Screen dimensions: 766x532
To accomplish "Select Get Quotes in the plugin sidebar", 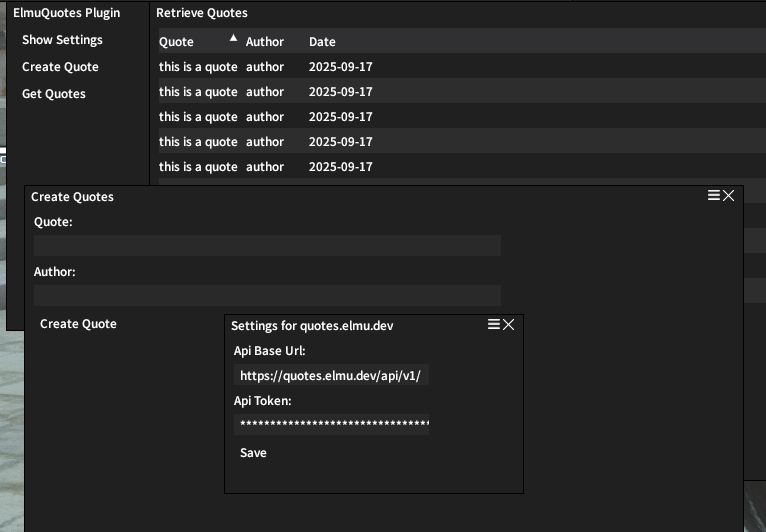I will [54, 94].
